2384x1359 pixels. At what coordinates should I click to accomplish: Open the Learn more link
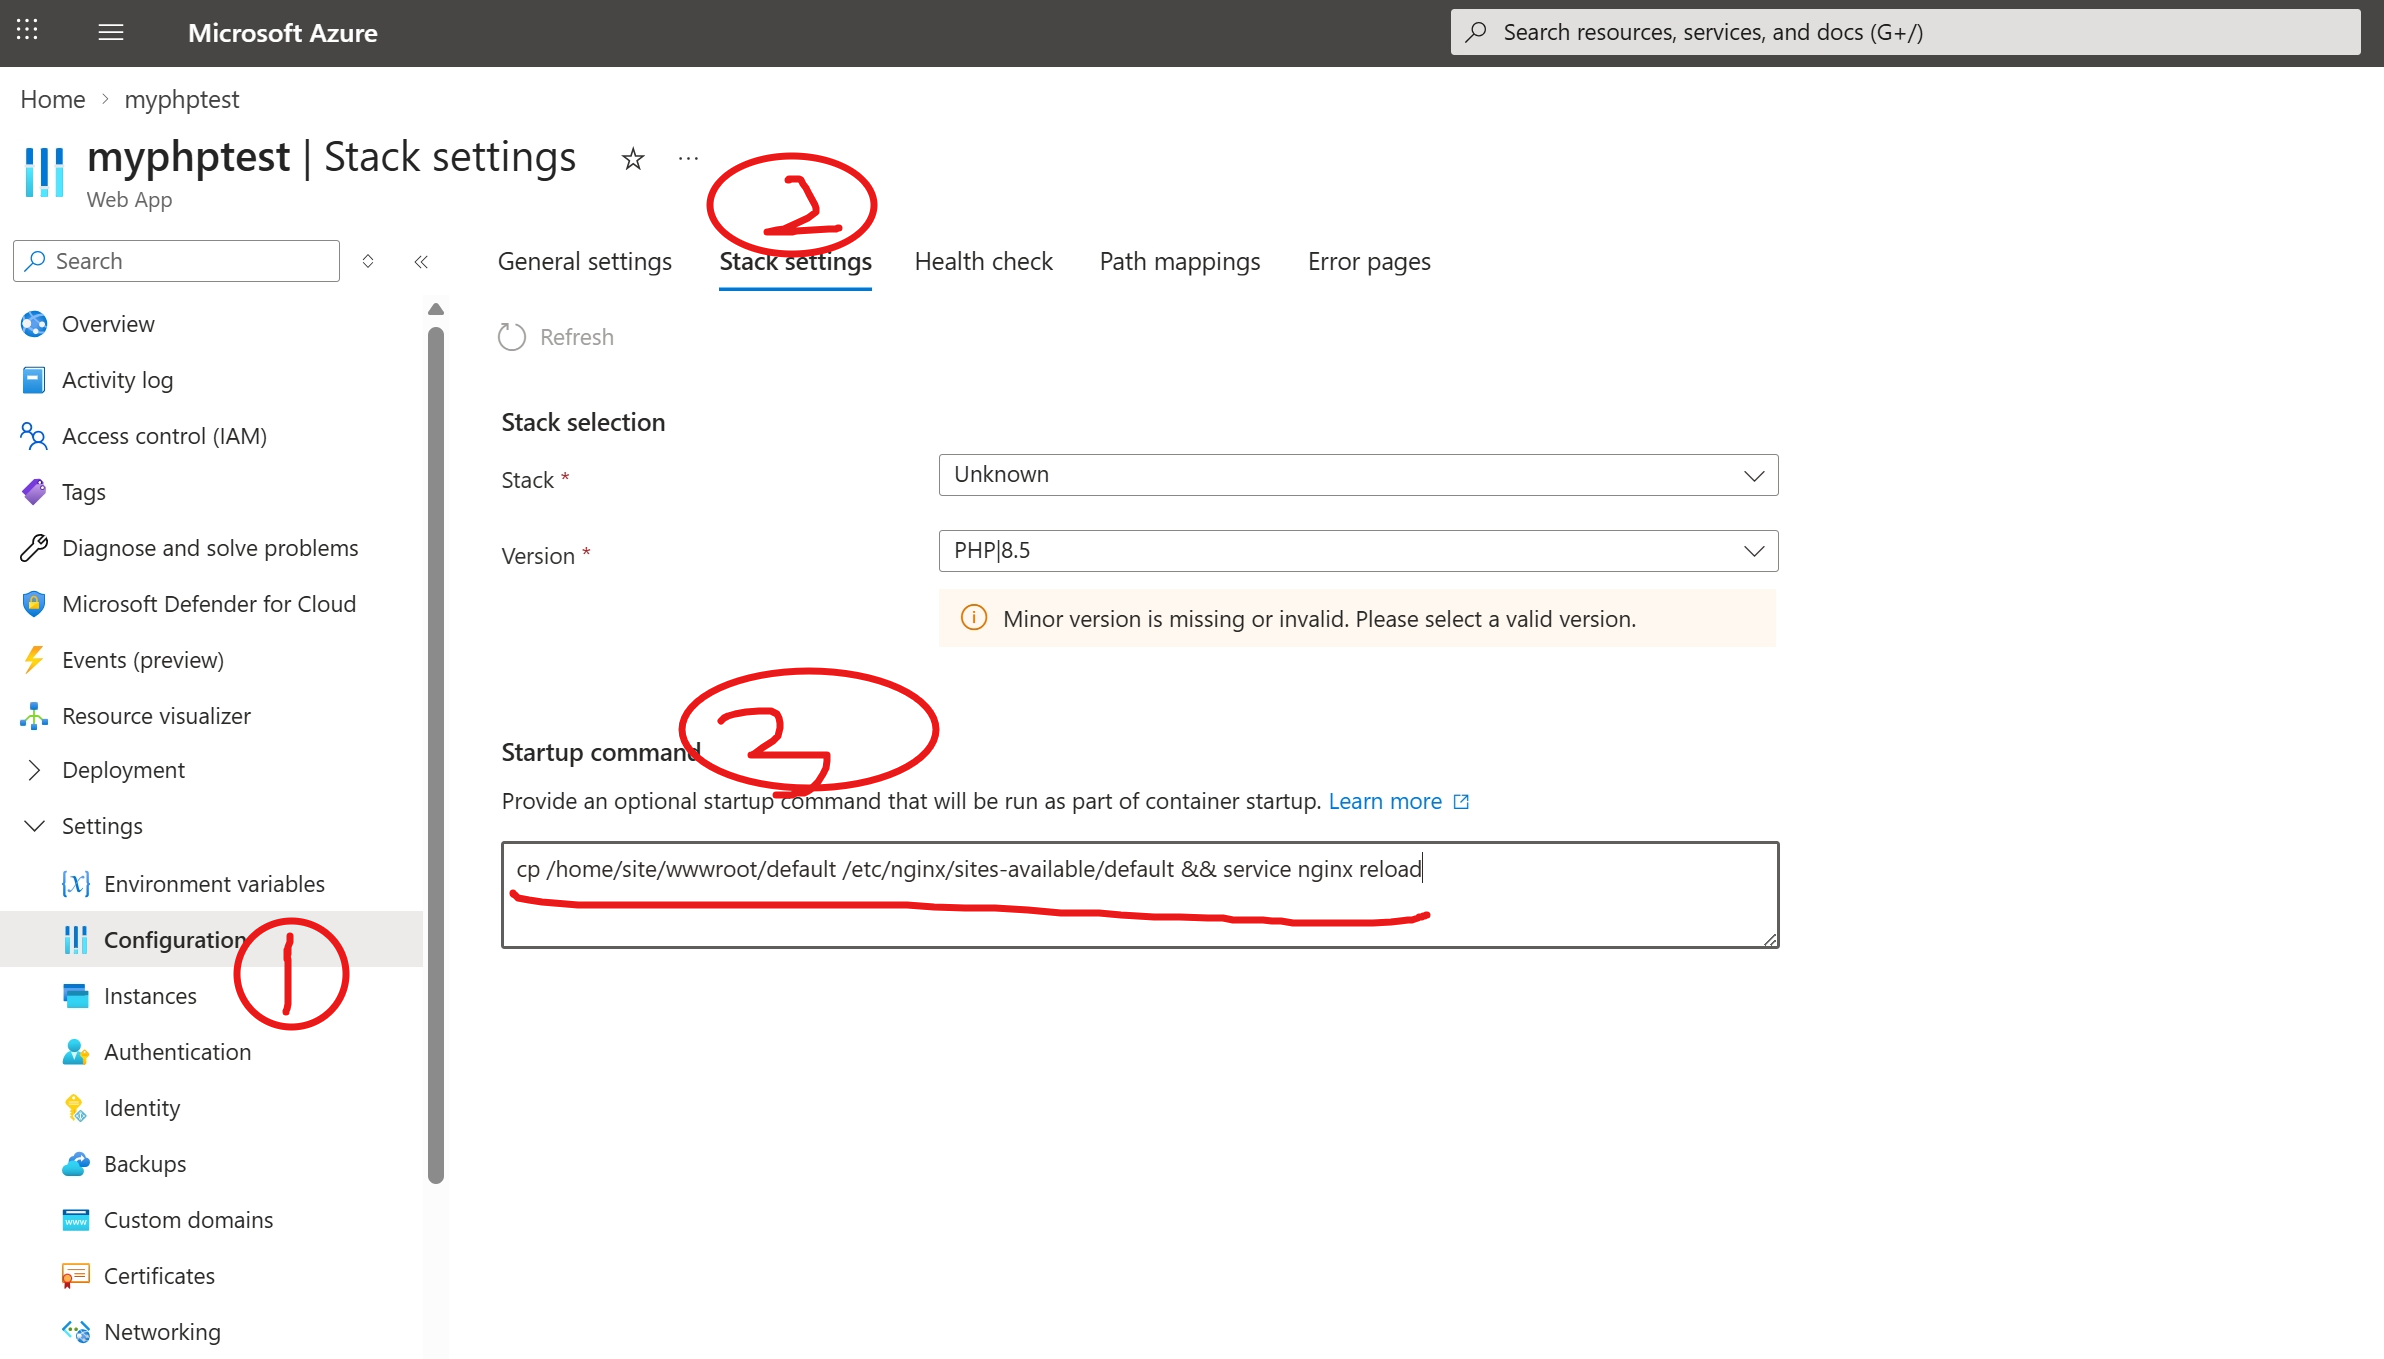click(1385, 802)
